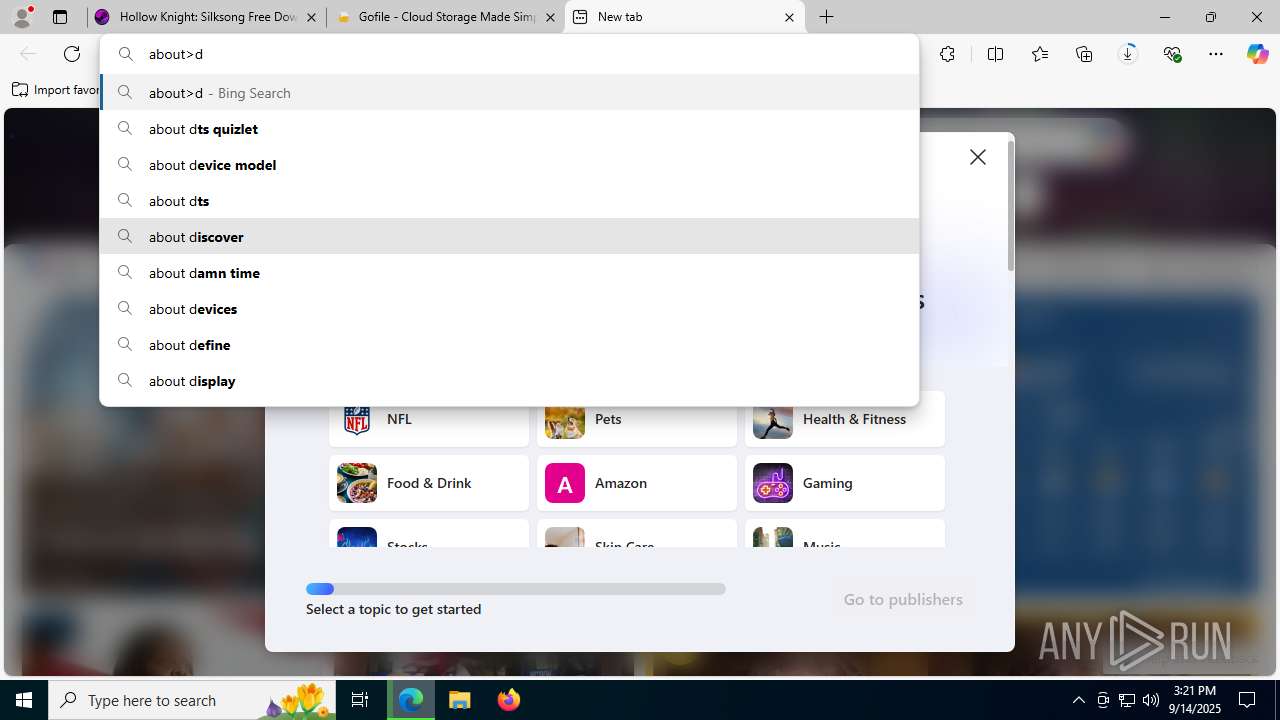This screenshot has width=1280, height=720.
Task: Open Settings and more ellipsis
Action: 1216,54
